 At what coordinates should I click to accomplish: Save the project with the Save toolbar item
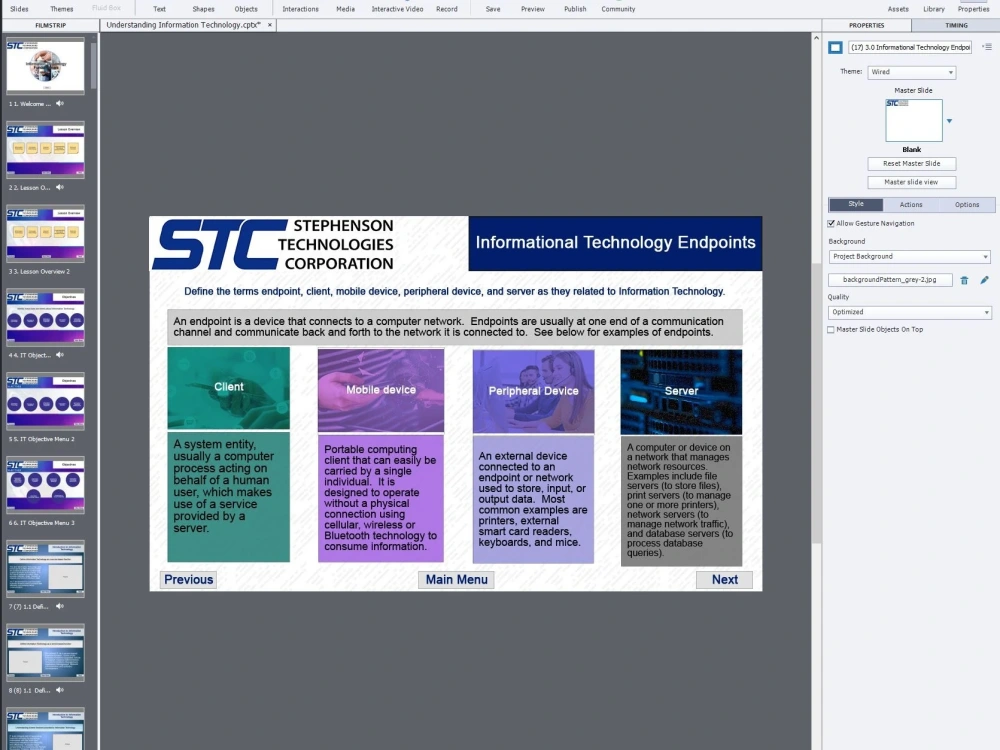click(493, 9)
